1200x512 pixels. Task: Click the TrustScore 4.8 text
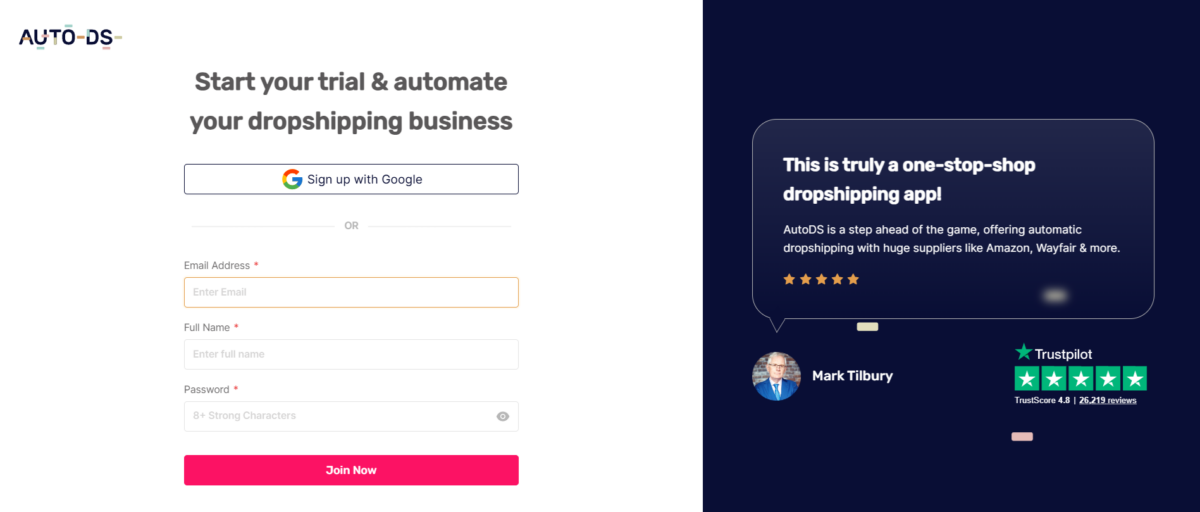tap(1042, 400)
